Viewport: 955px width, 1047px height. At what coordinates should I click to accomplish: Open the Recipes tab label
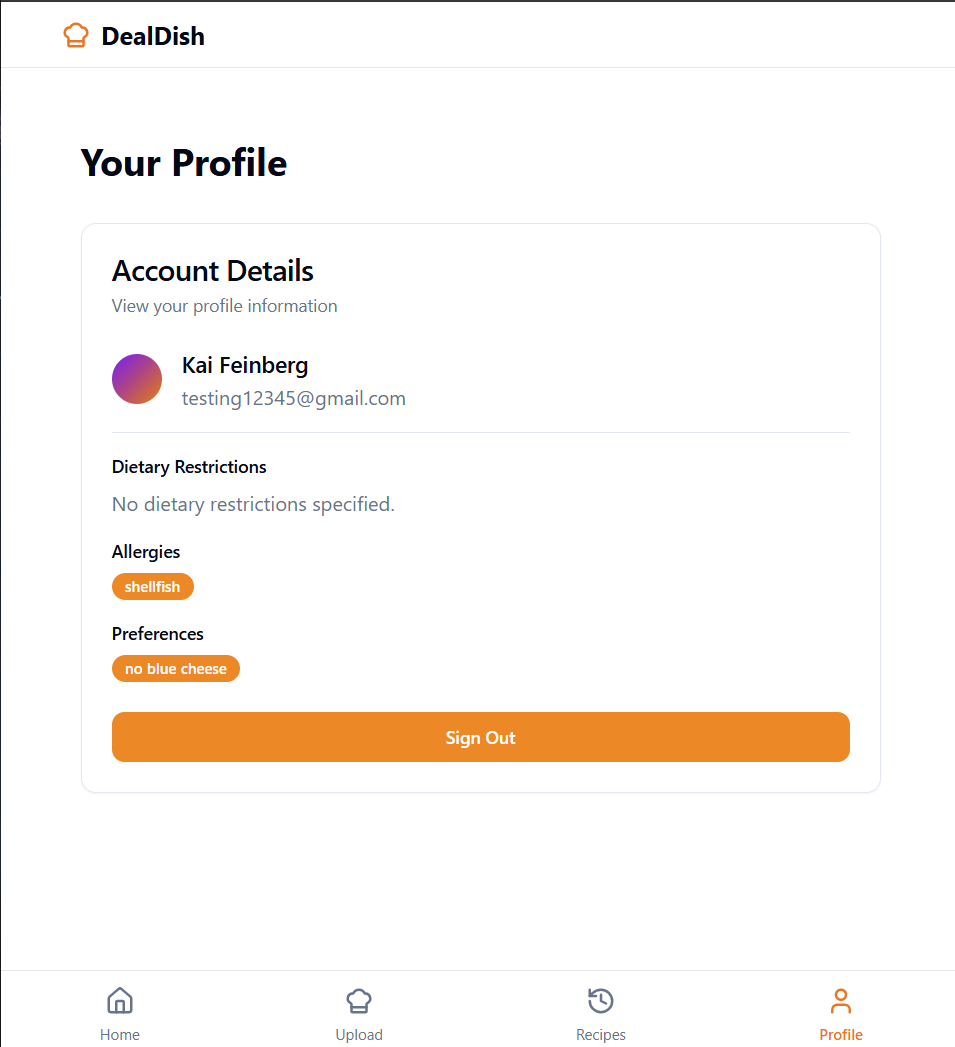[x=600, y=1035]
